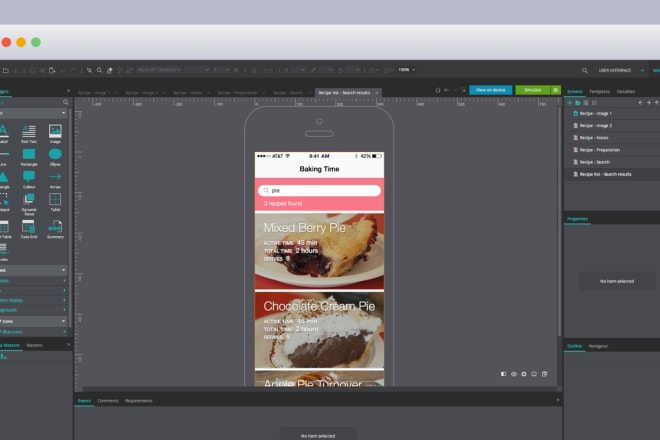Click the Chocolate Cream Pie recipe card

click(x=319, y=331)
